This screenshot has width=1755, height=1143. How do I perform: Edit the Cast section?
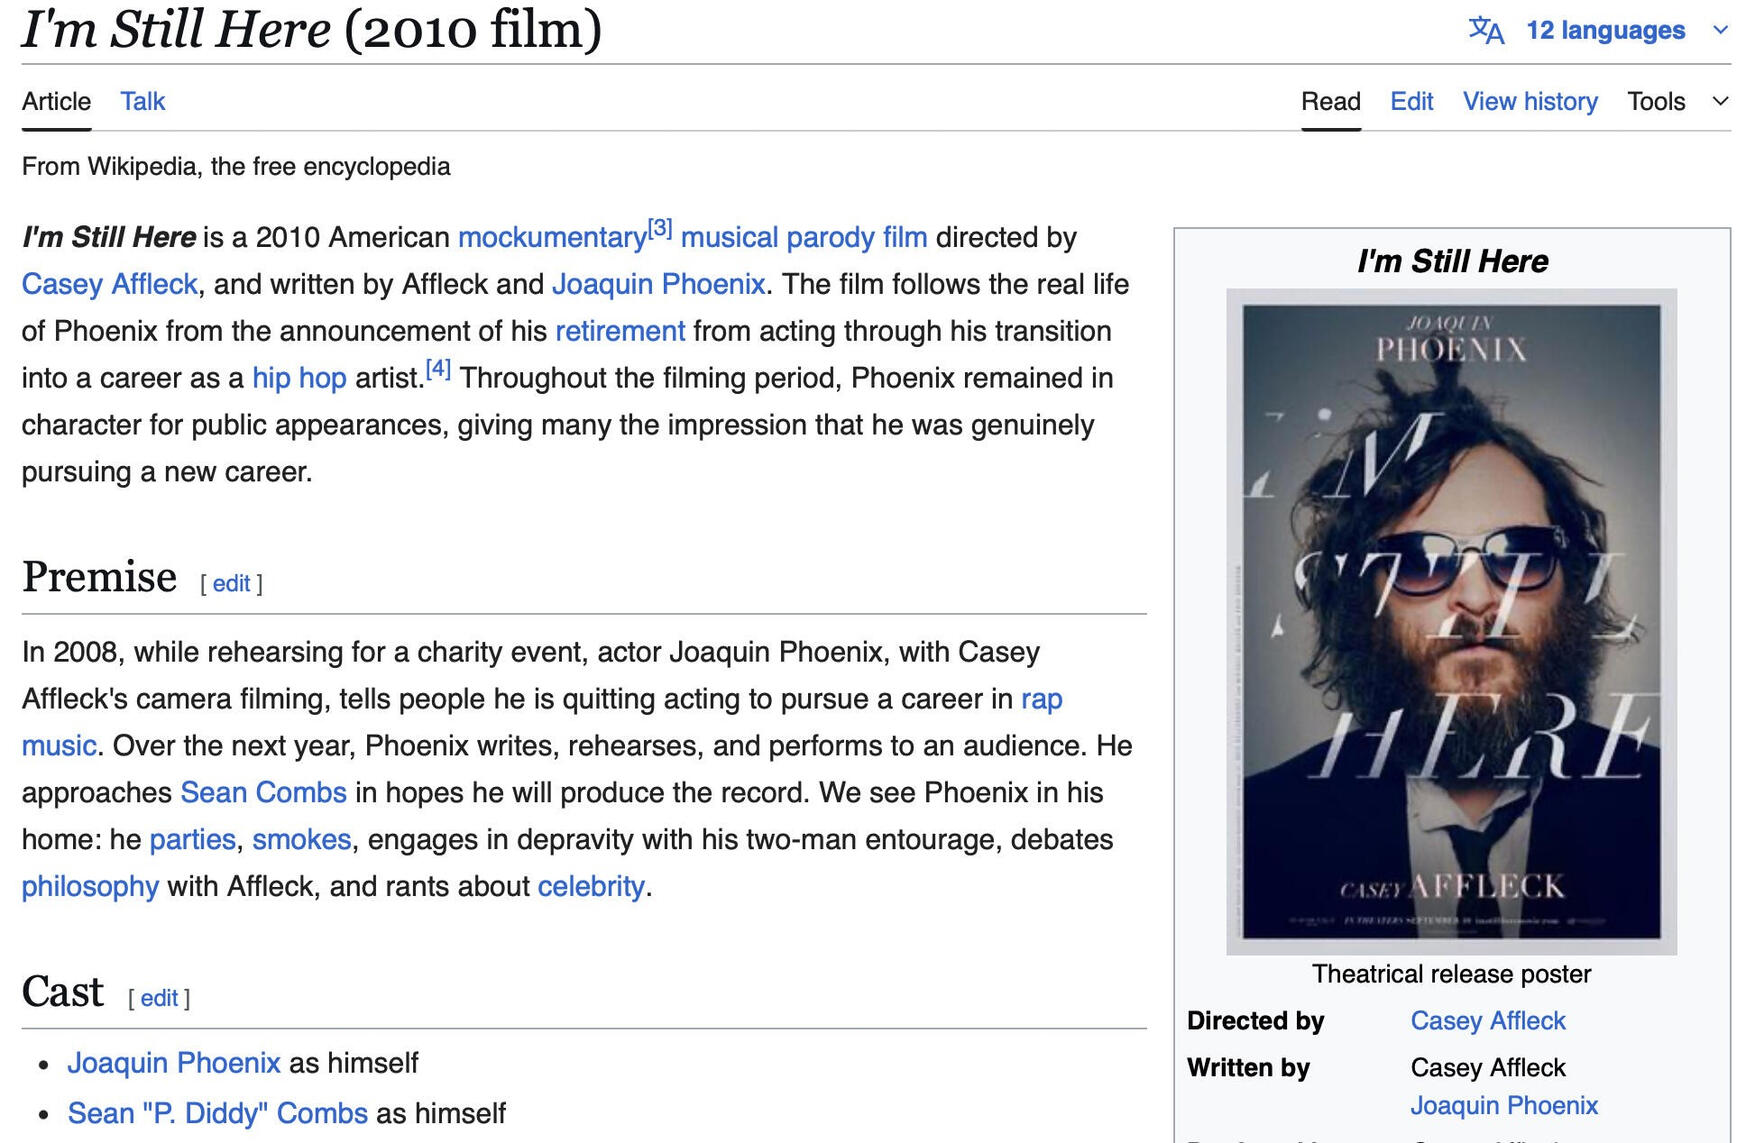(159, 998)
